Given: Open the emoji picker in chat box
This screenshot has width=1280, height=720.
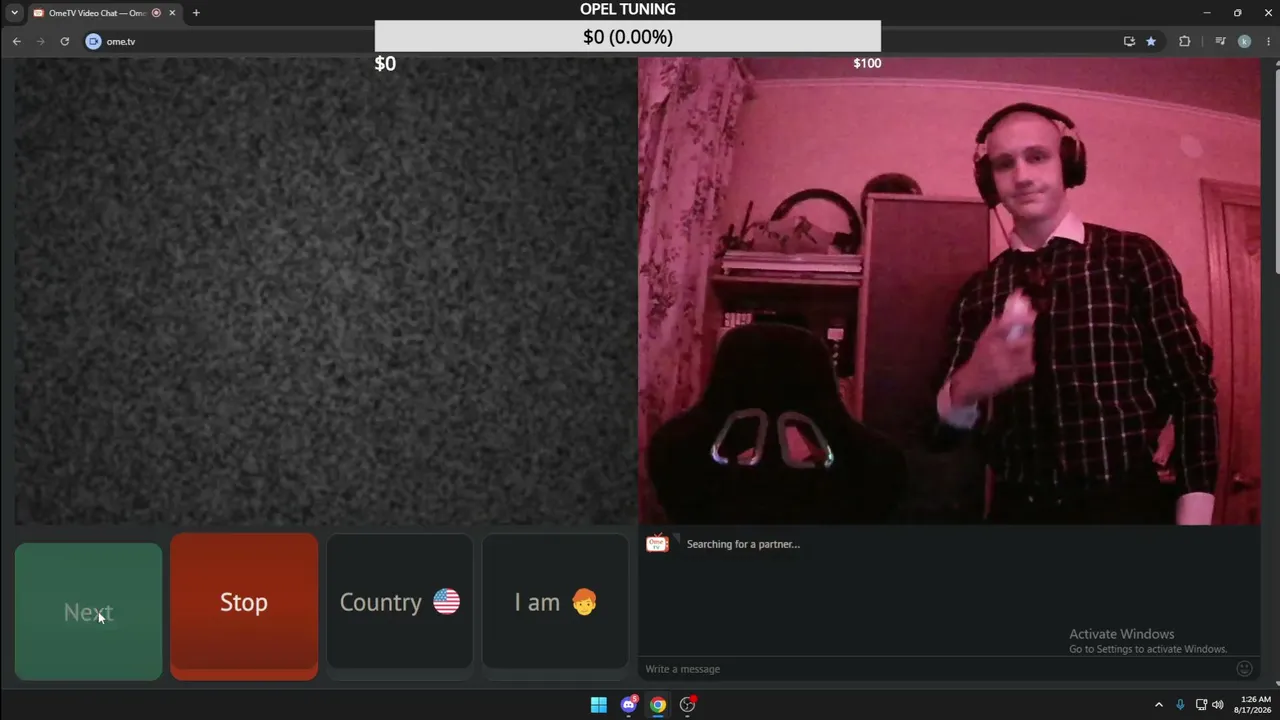Looking at the screenshot, I should click(x=1245, y=669).
